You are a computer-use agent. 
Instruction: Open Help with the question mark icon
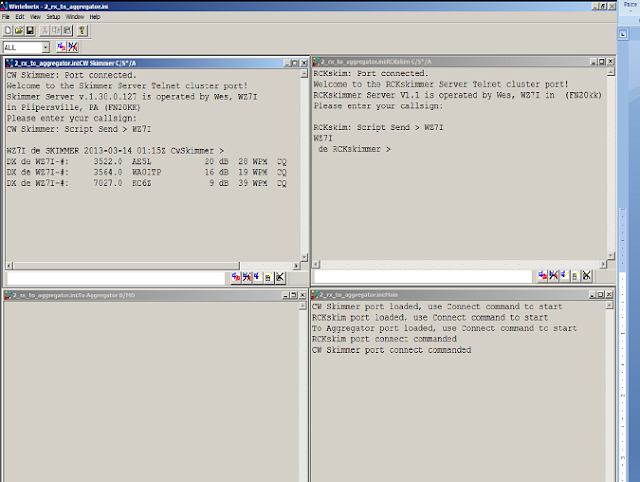82,31
